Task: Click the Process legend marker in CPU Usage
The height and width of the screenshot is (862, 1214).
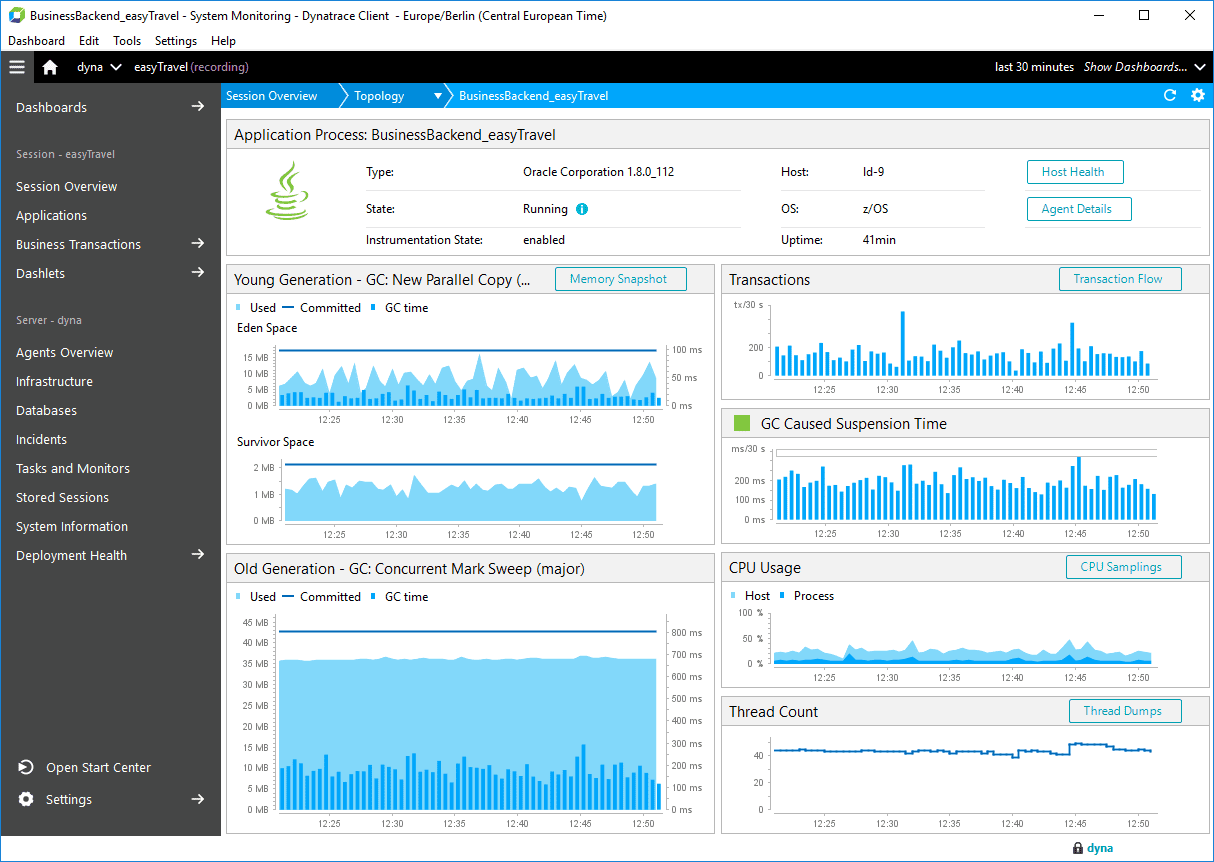Action: pos(783,596)
